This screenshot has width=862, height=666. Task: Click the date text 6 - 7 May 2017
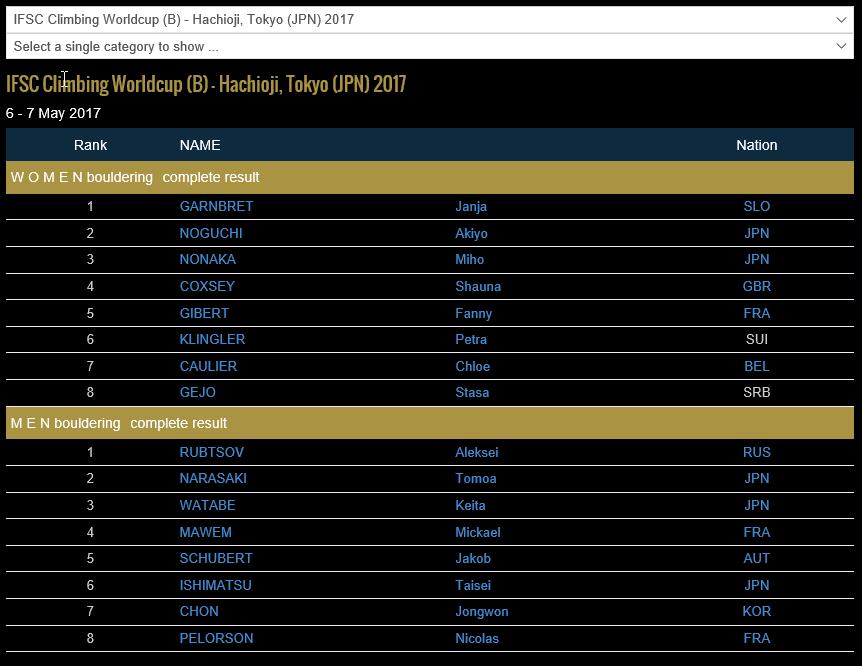[53, 113]
